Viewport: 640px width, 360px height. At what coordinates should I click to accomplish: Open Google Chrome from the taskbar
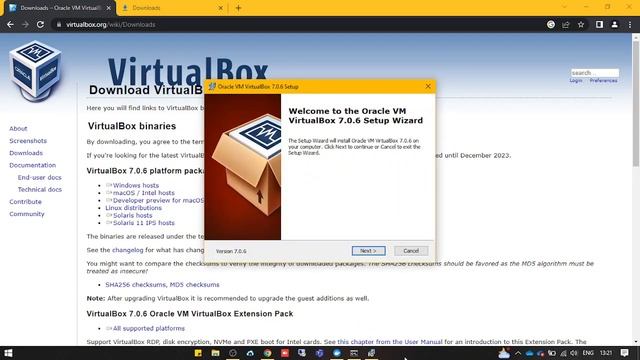coord(267,353)
